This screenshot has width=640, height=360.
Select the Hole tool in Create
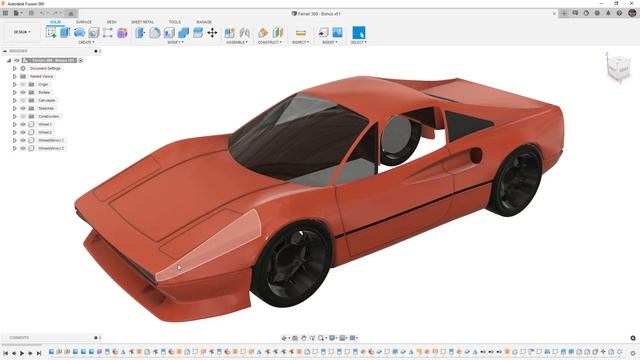coord(94,33)
